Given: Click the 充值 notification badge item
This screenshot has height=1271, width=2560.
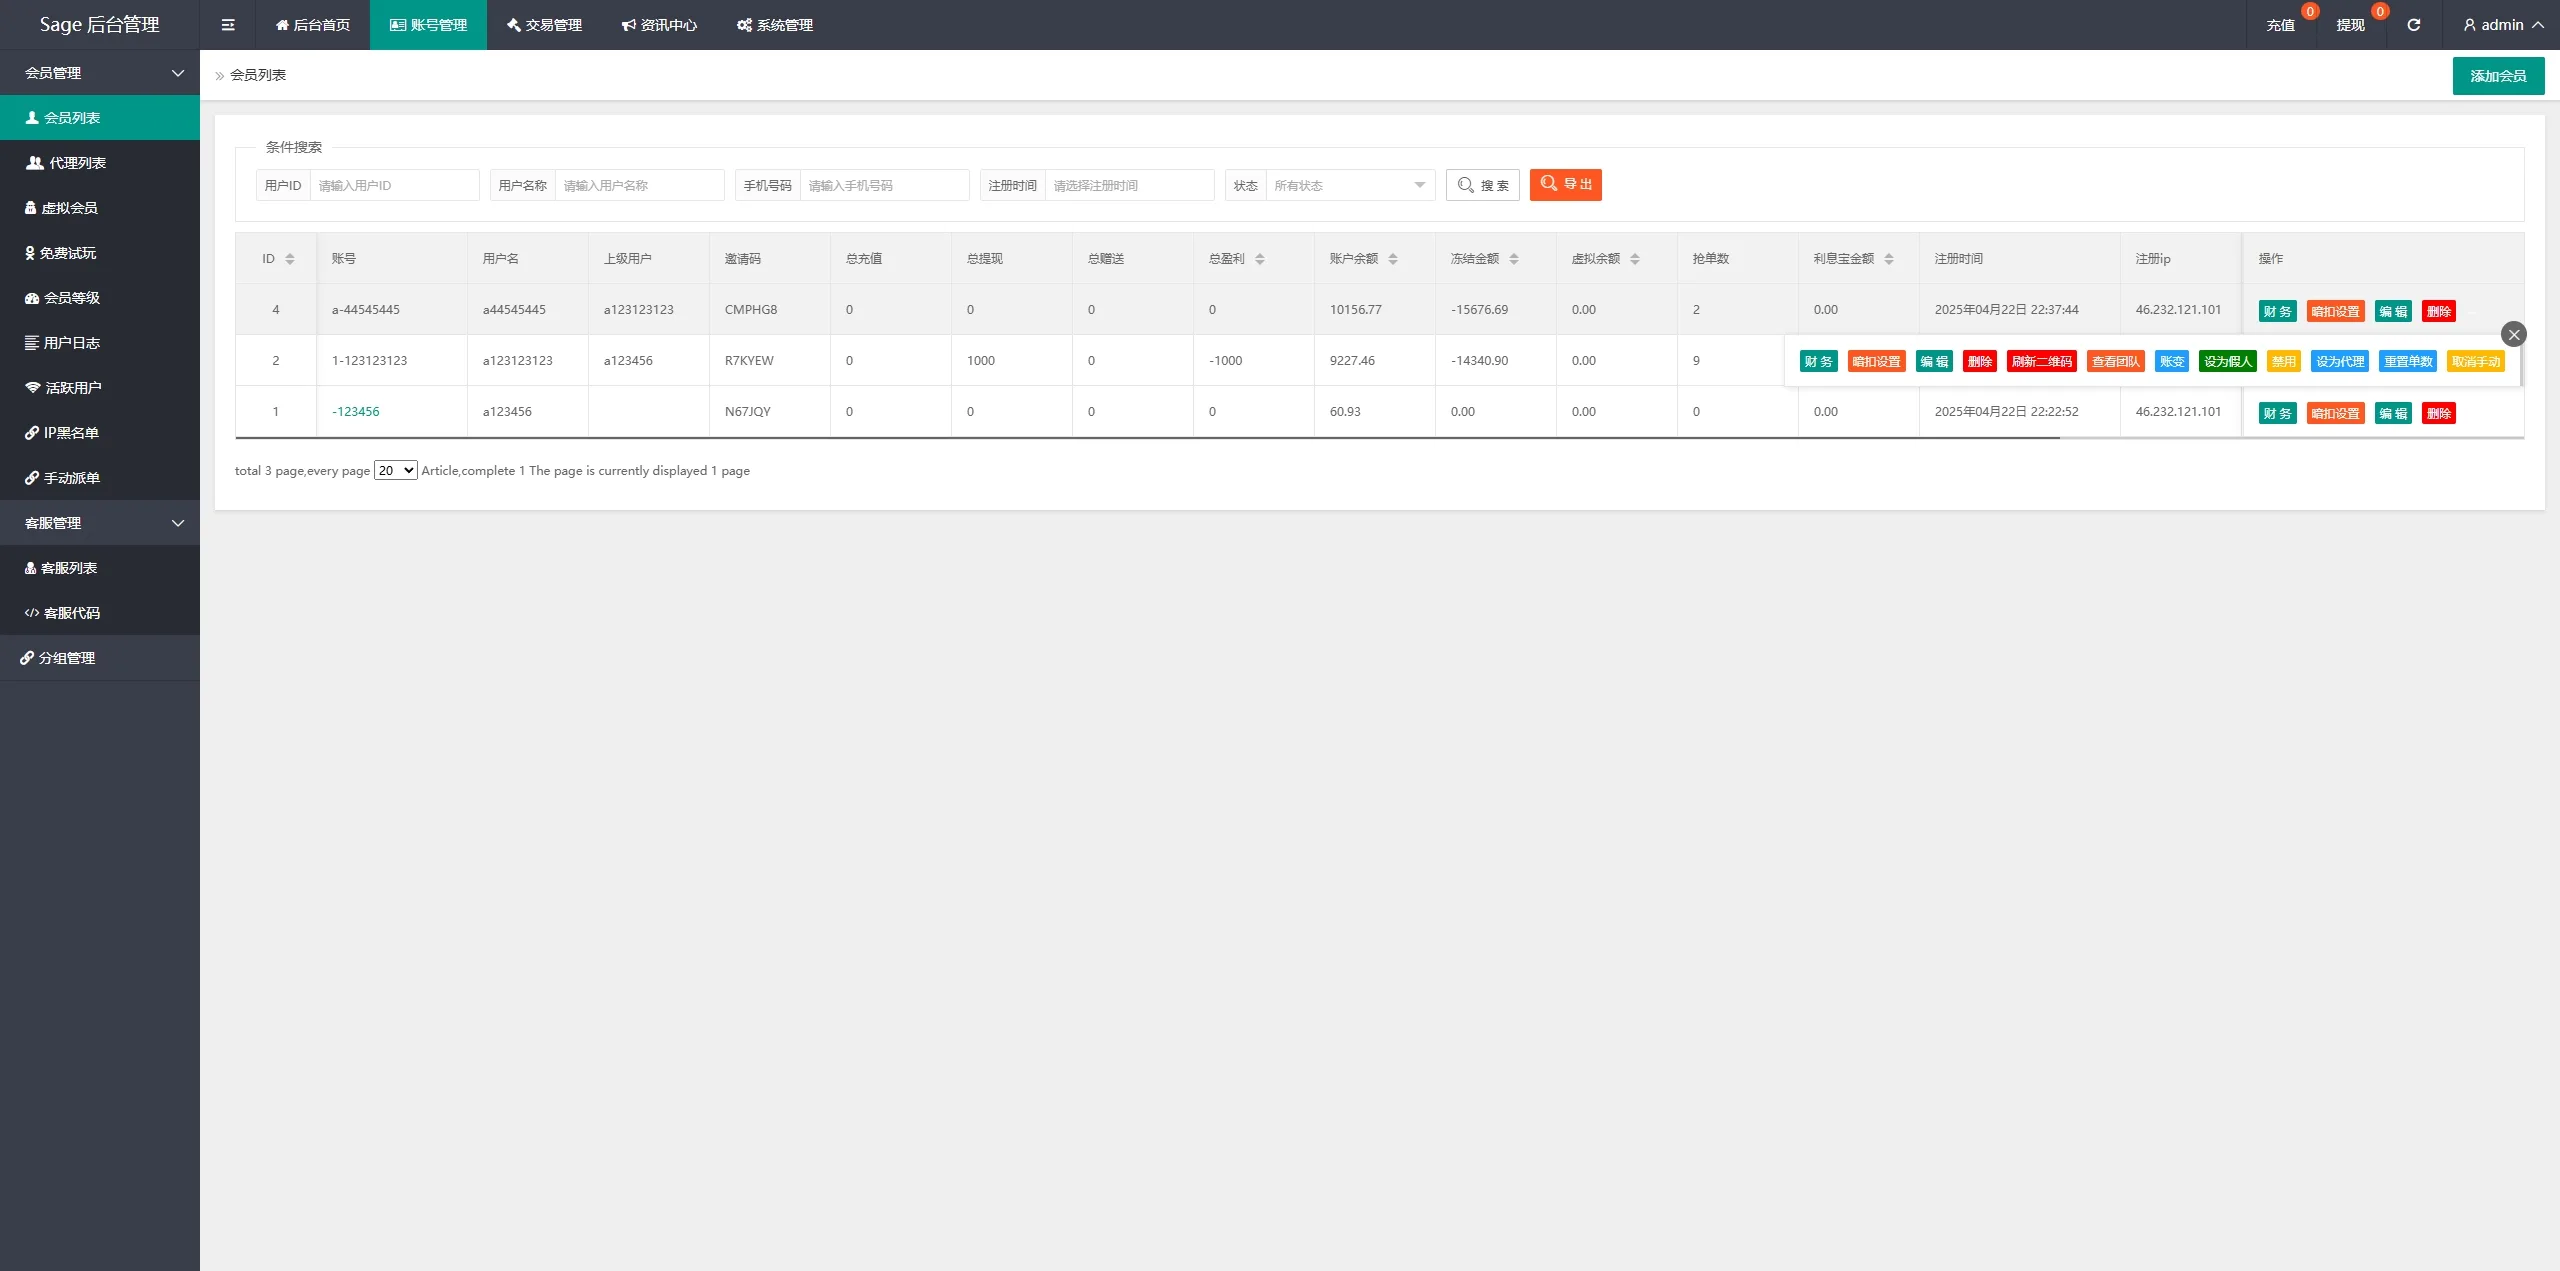Looking at the screenshot, I should coord(2280,25).
